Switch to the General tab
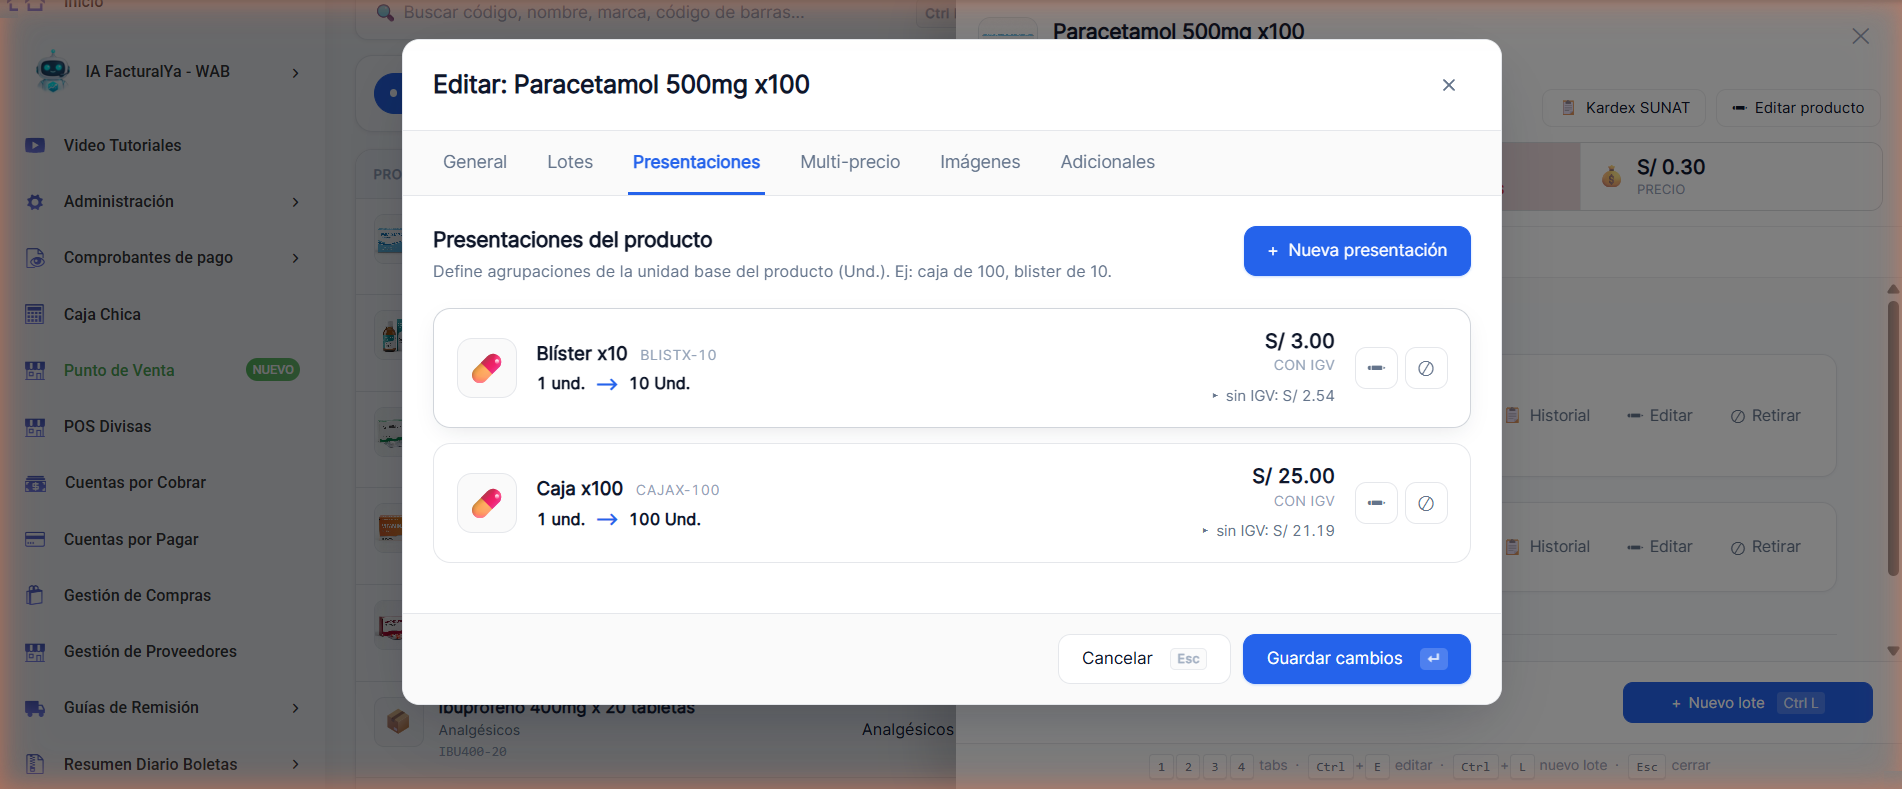Viewport: 1902px width, 789px height. pos(475,162)
